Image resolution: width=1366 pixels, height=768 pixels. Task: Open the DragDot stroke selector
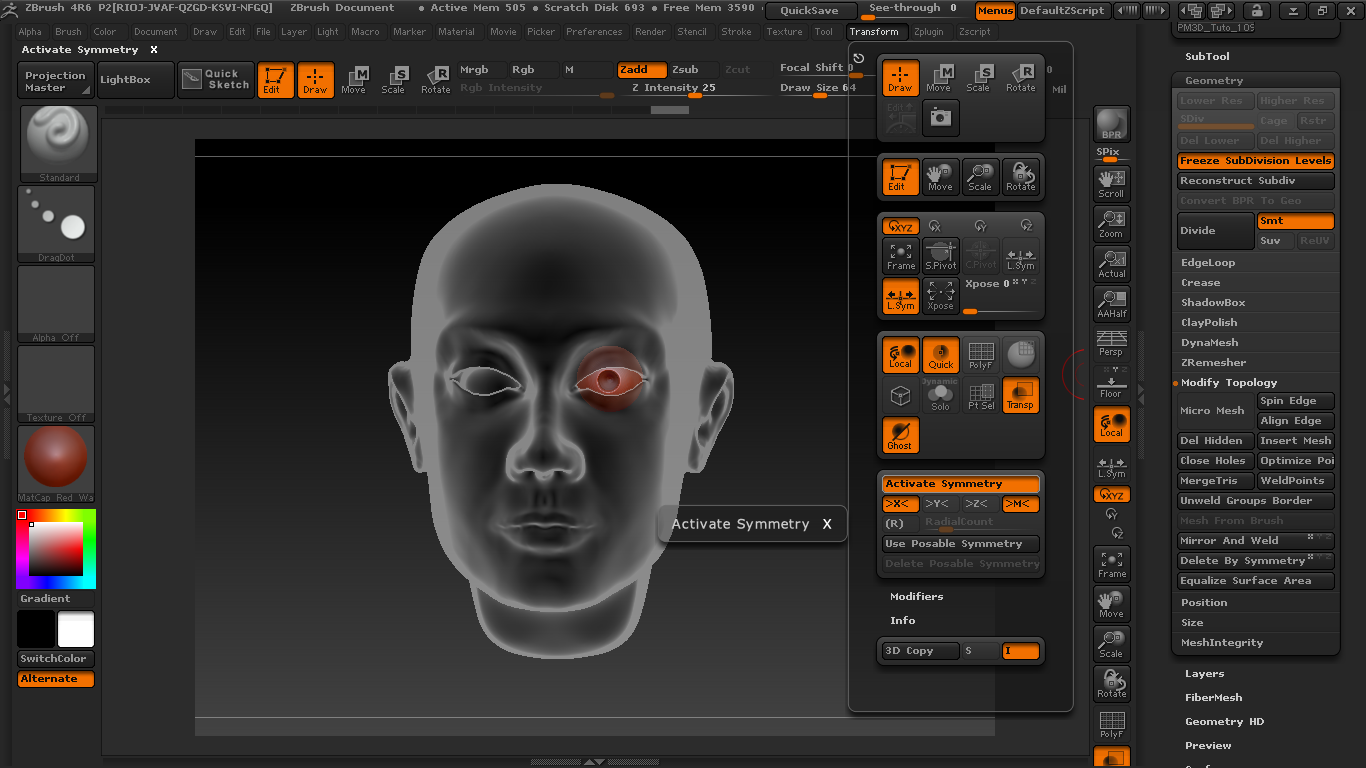click(56, 224)
